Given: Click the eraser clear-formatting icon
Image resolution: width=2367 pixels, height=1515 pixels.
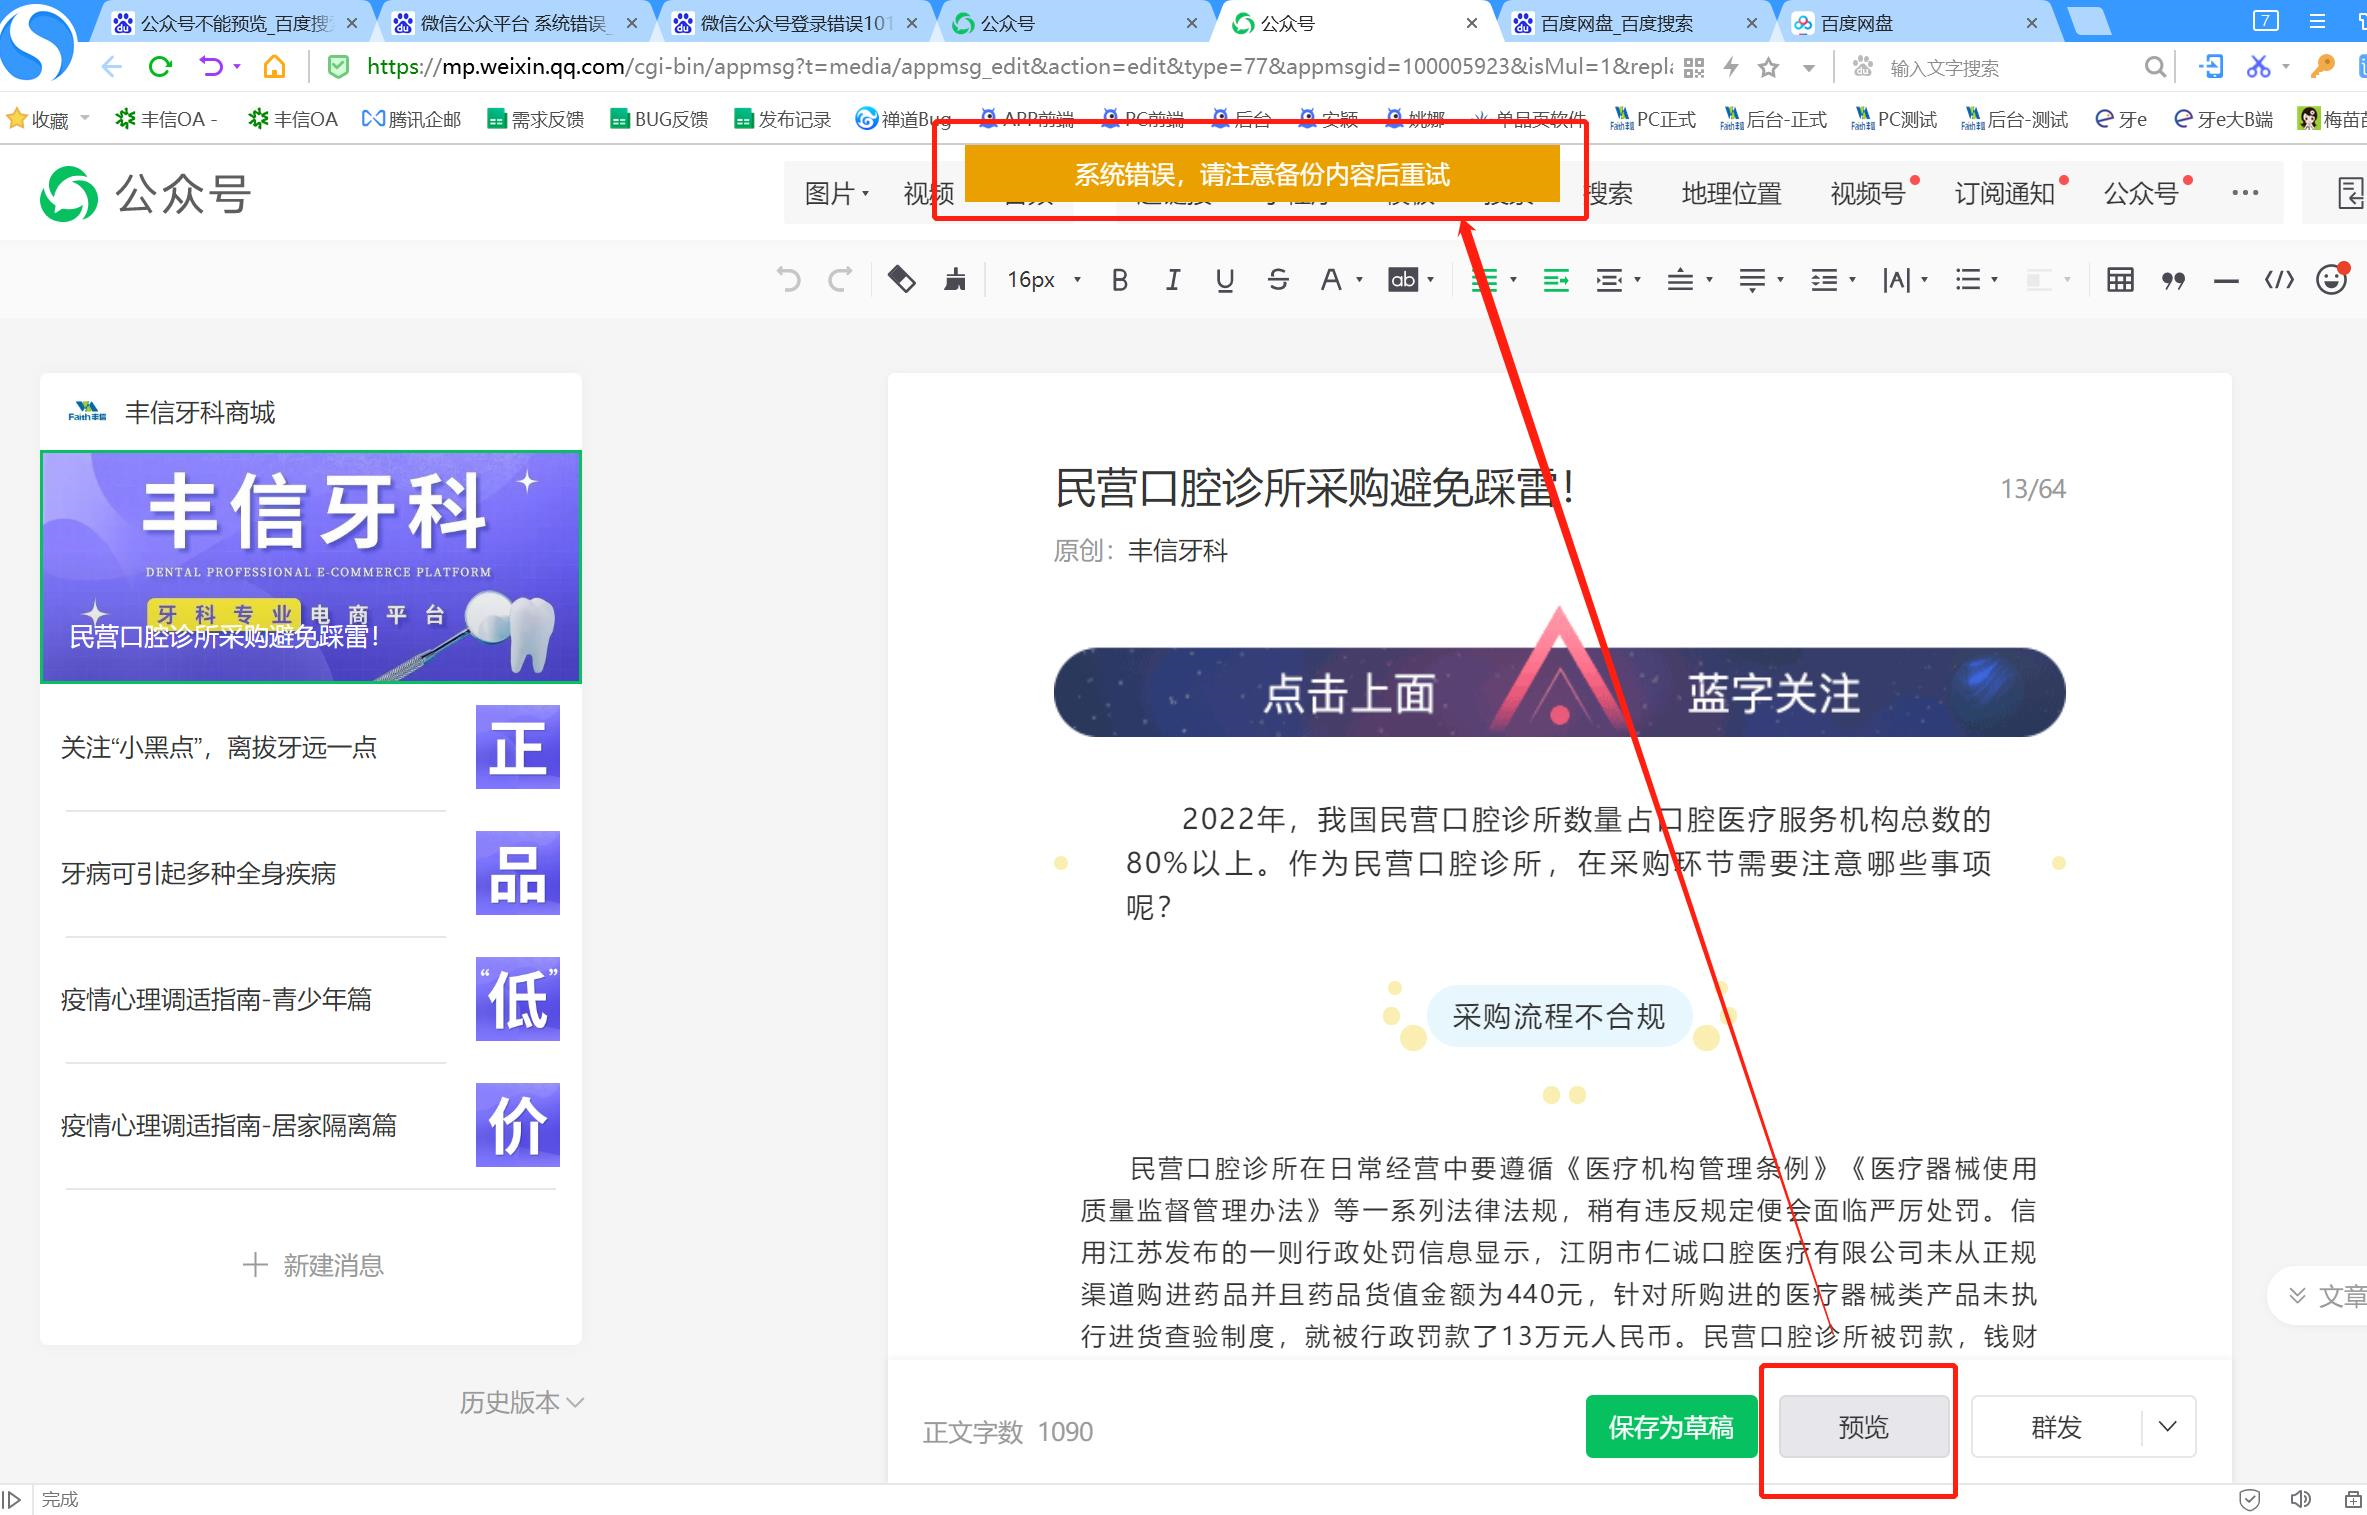Looking at the screenshot, I should 901,280.
